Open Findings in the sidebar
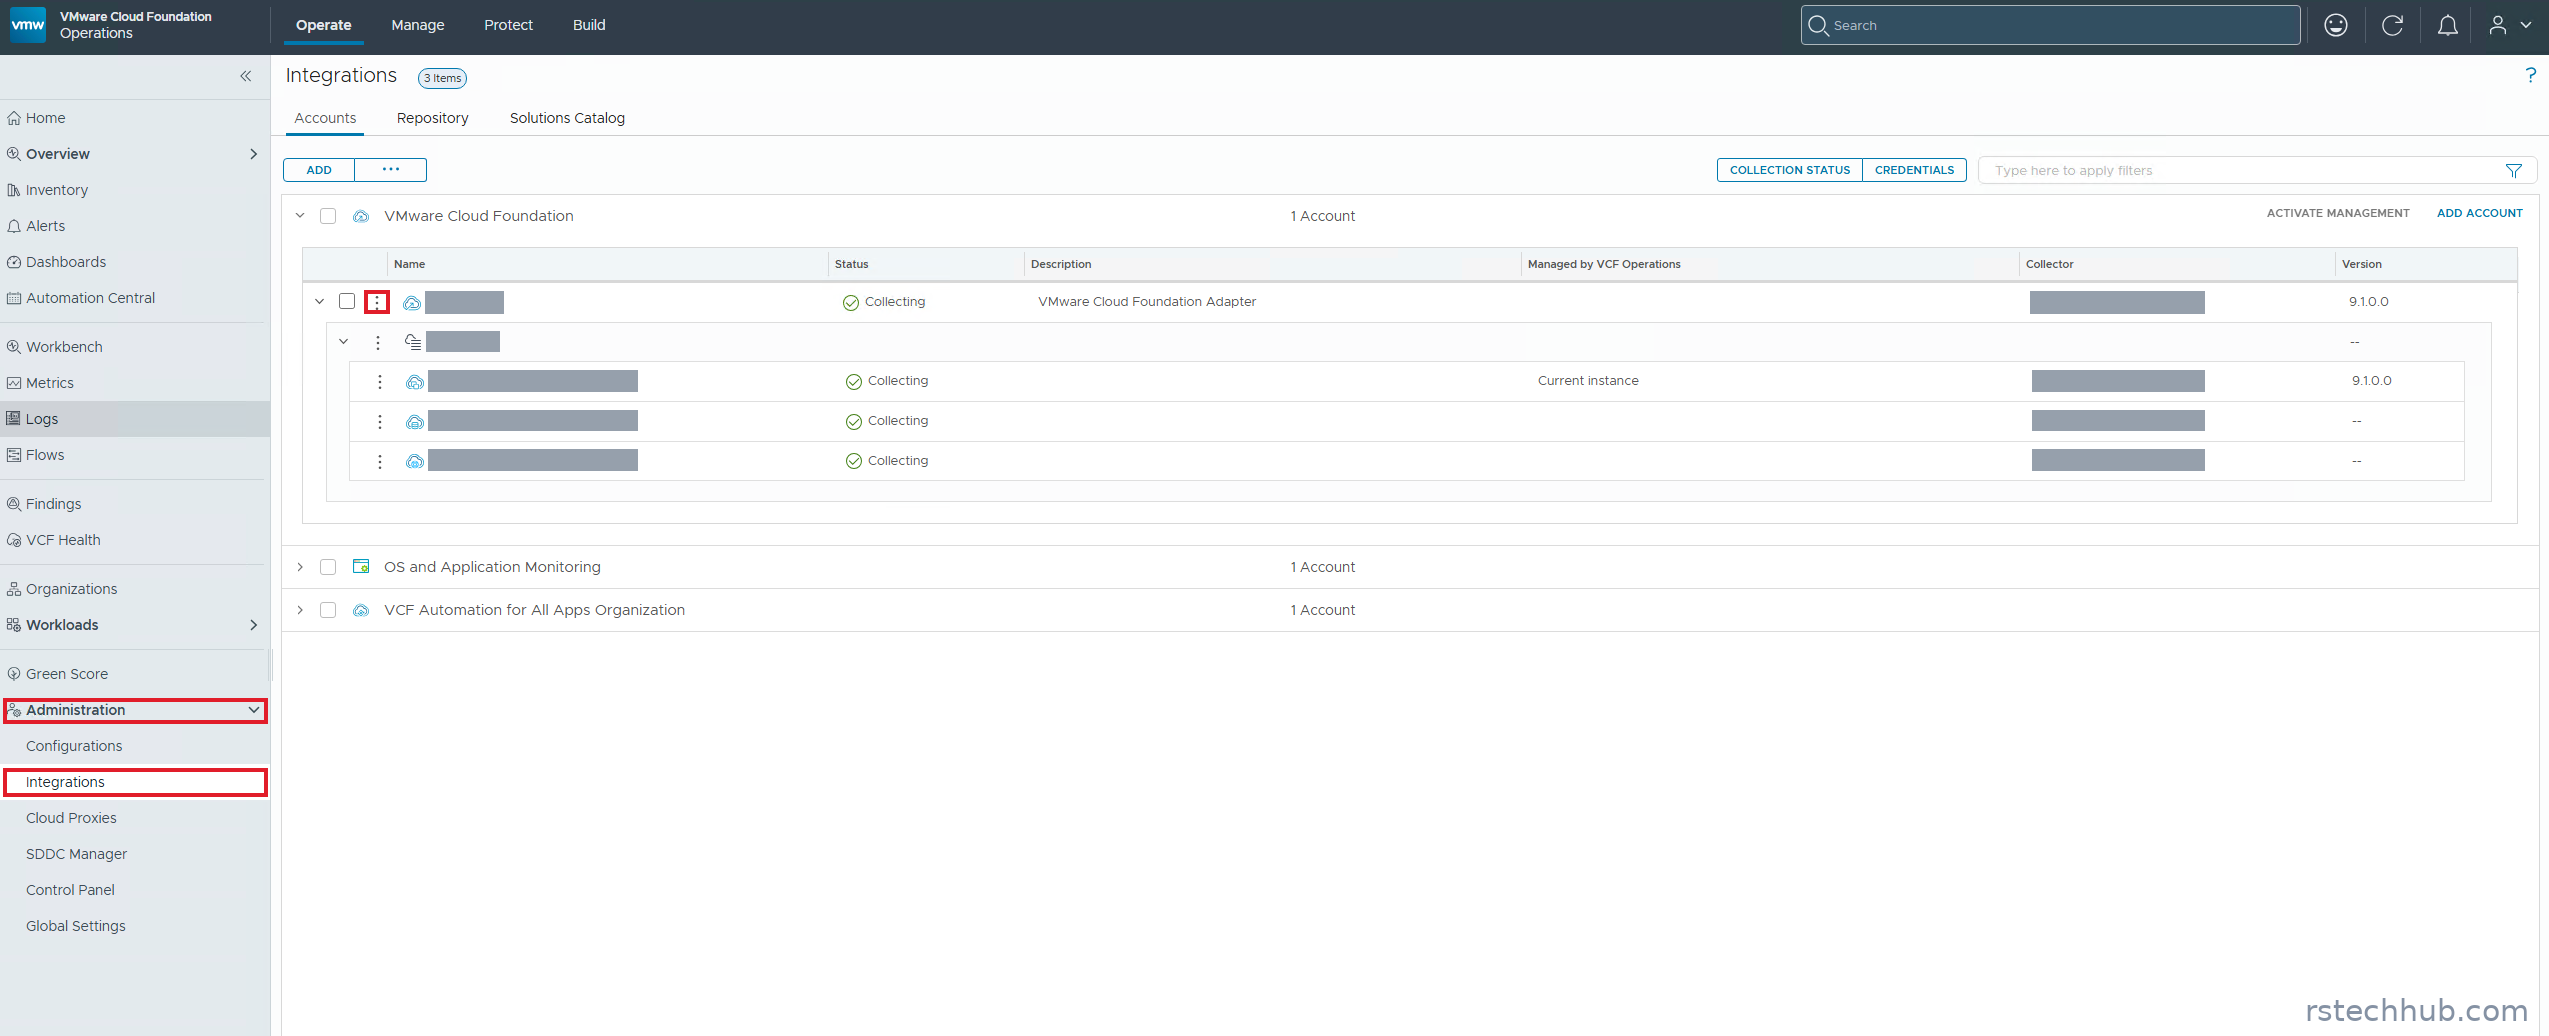Image resolution: width=2549 pixels, height=1036 pixels. (135, 504)
